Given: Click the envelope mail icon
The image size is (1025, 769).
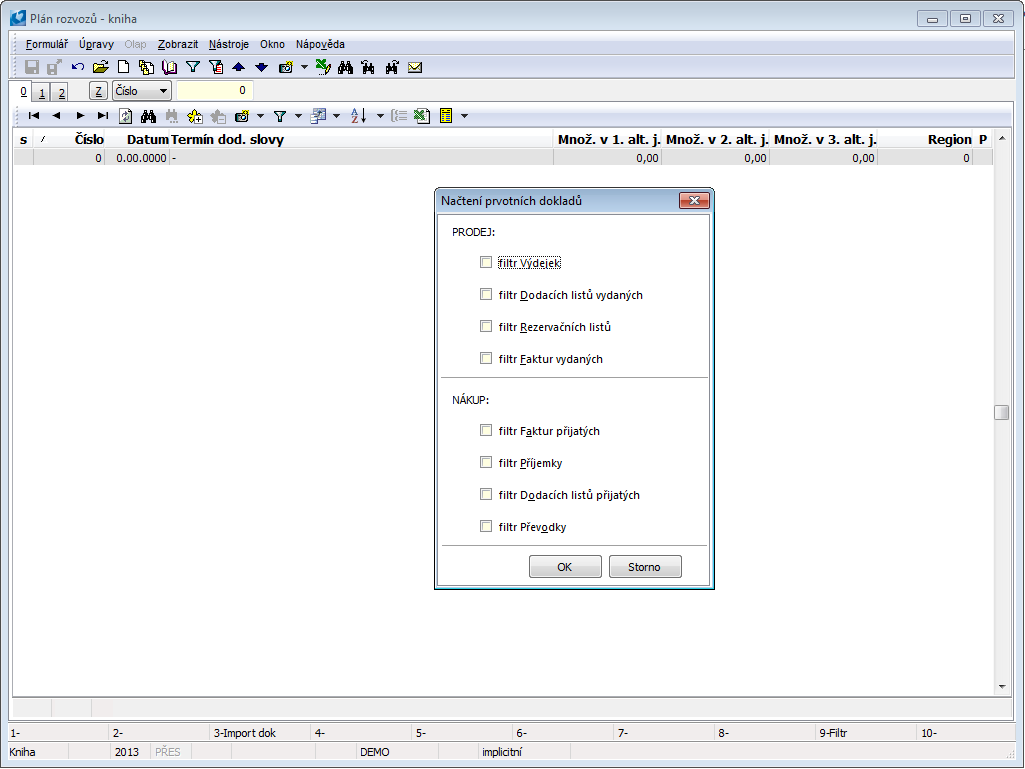Looking at the screenshot, I should coord(415,67).
